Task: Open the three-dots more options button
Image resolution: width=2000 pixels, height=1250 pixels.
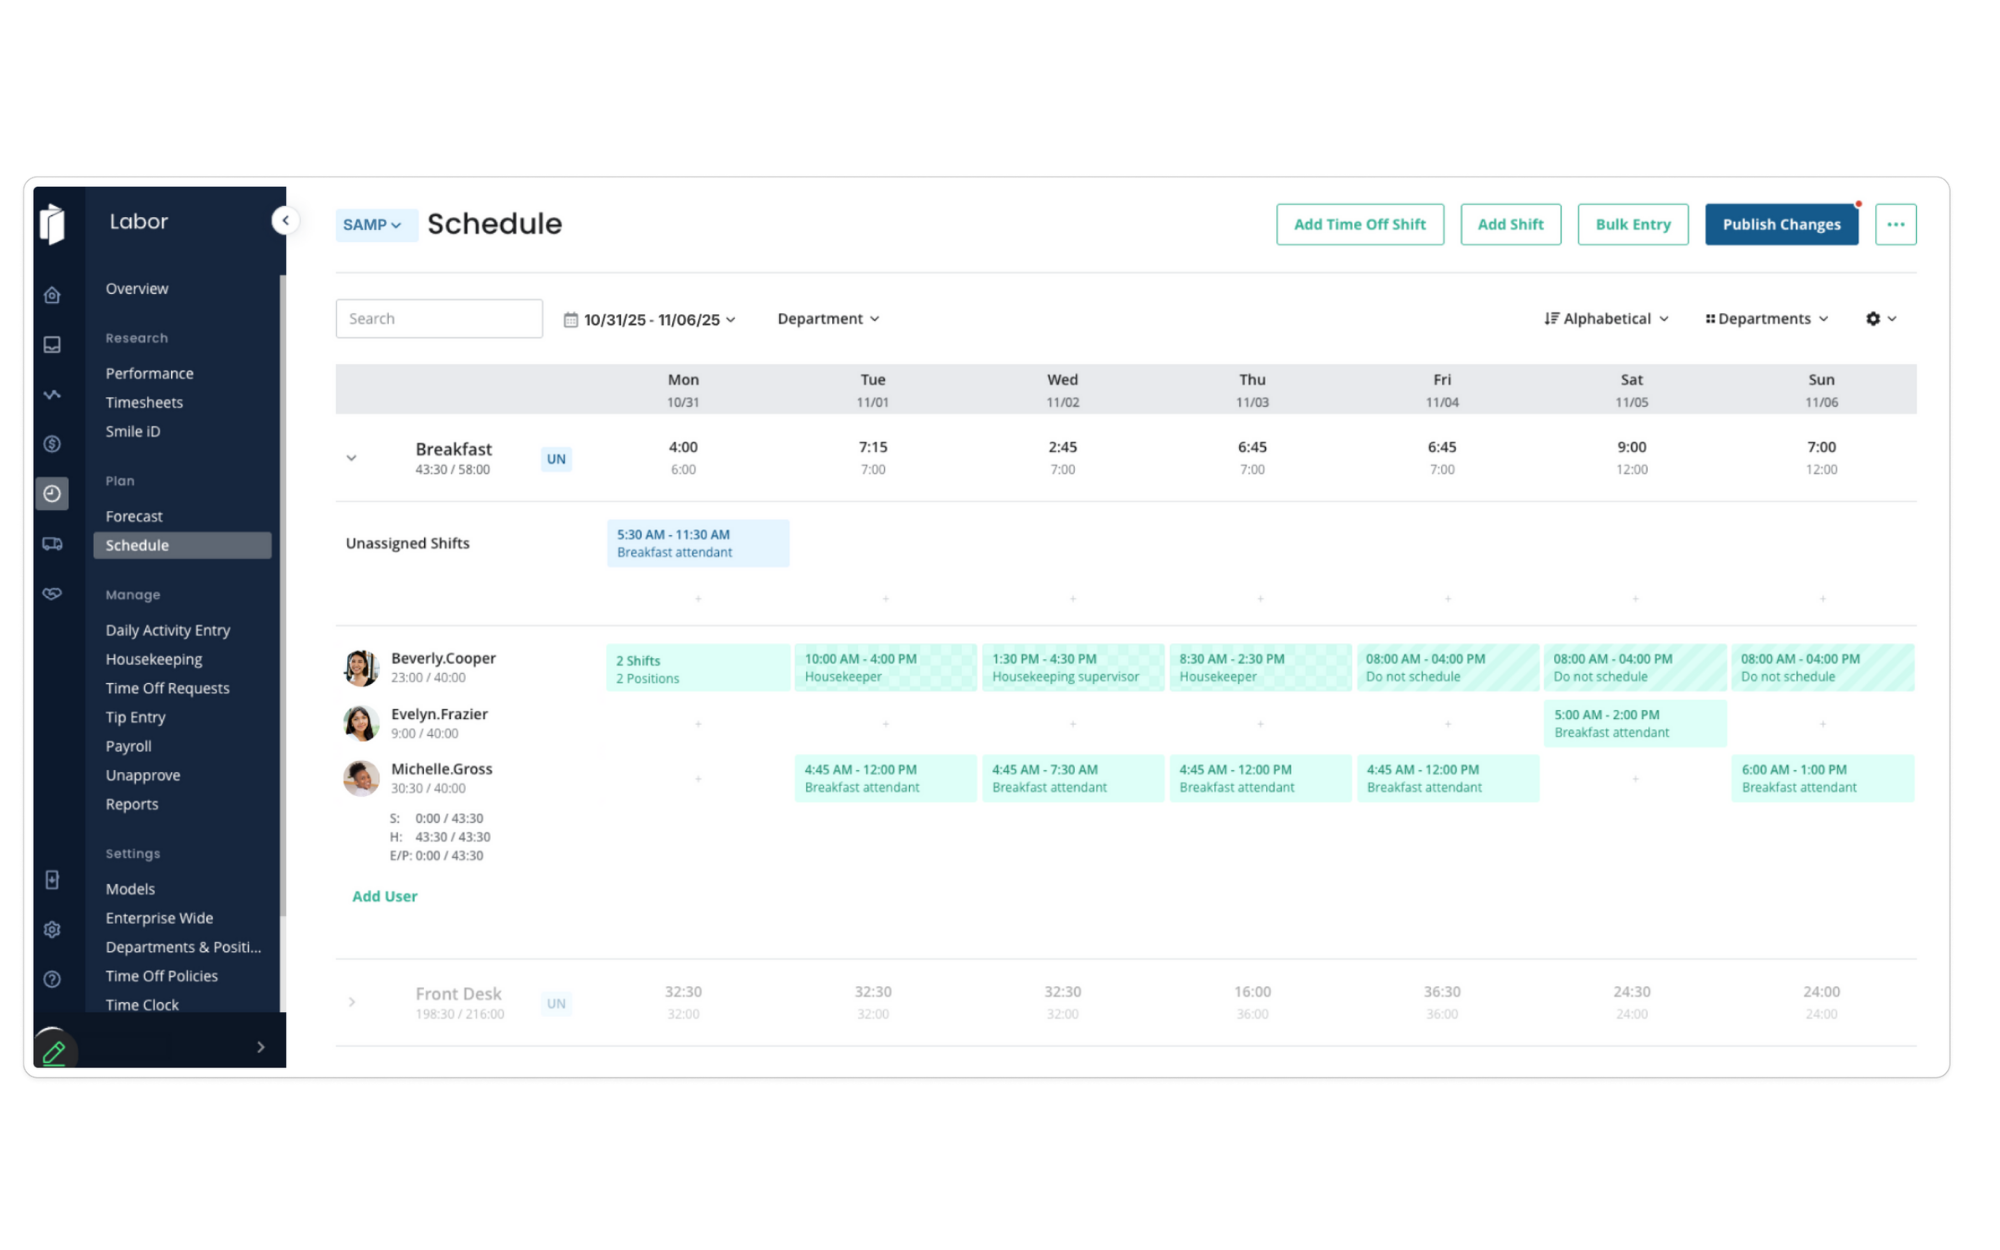Action: (x=1895, y=224)
